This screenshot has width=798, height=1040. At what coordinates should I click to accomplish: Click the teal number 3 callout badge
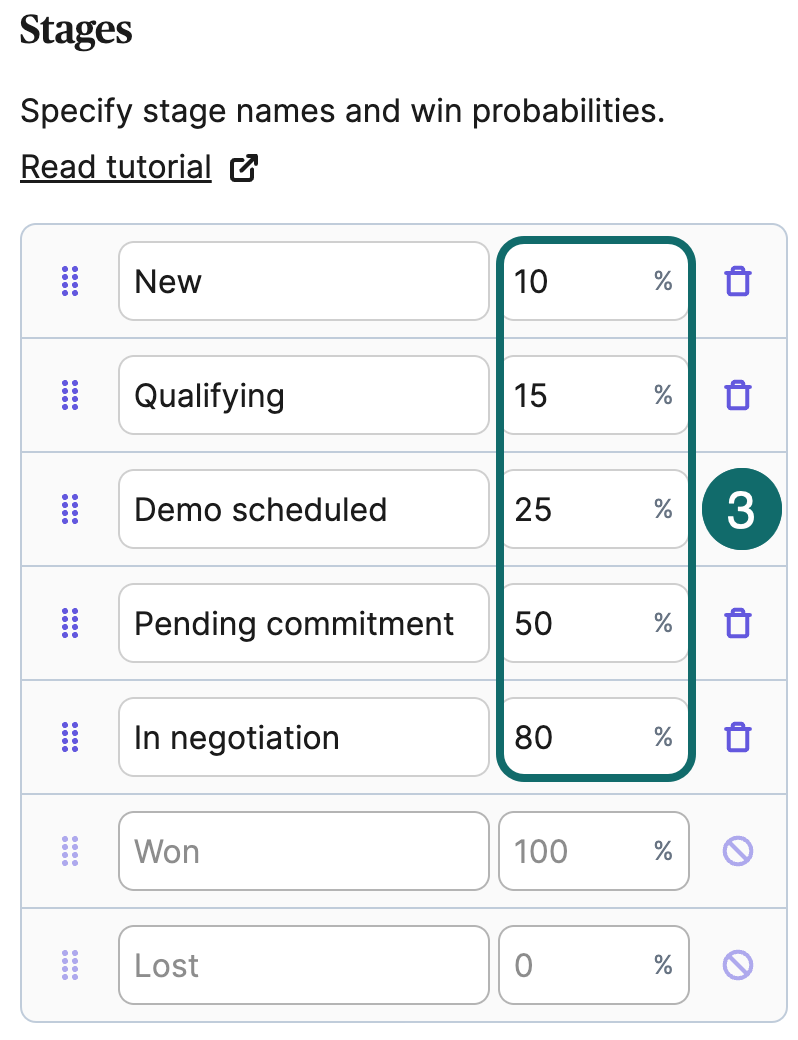742,509
